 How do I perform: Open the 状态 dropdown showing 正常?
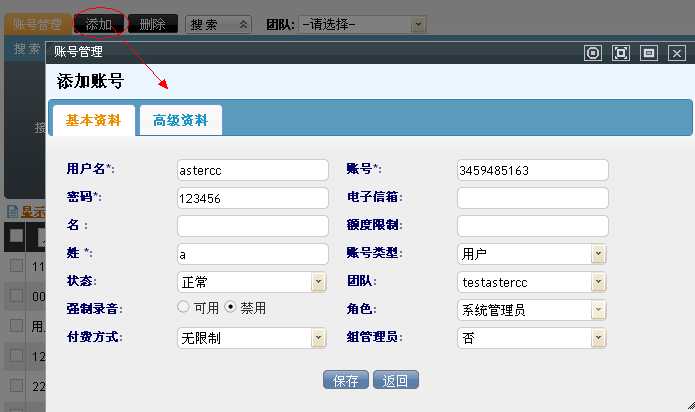coord(252,282)
